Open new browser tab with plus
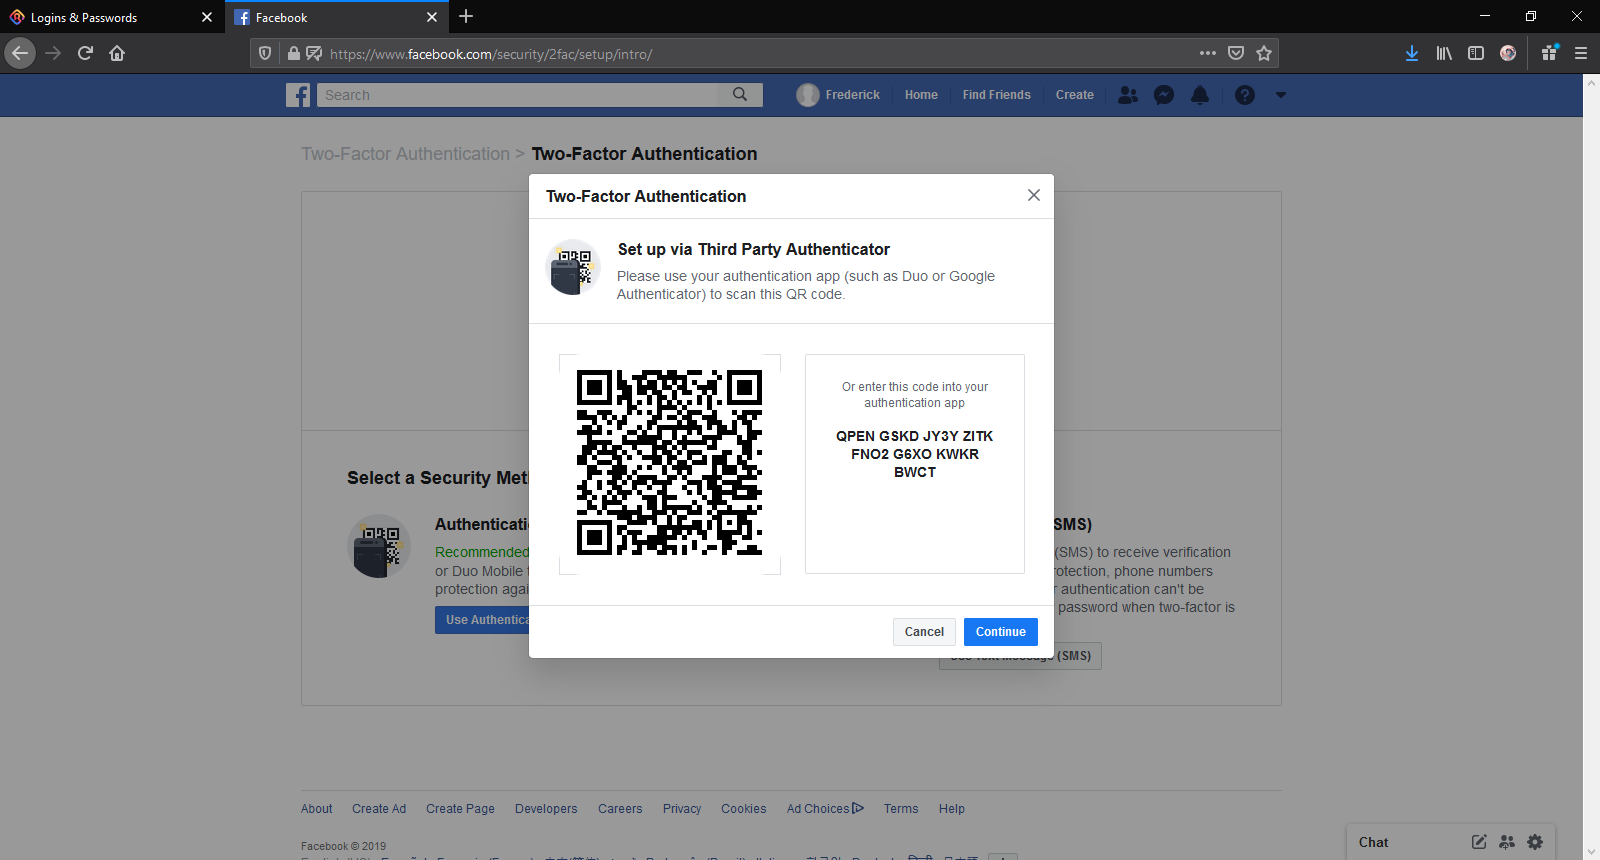This screenshot has height=860, width=1600. (466, 17)
